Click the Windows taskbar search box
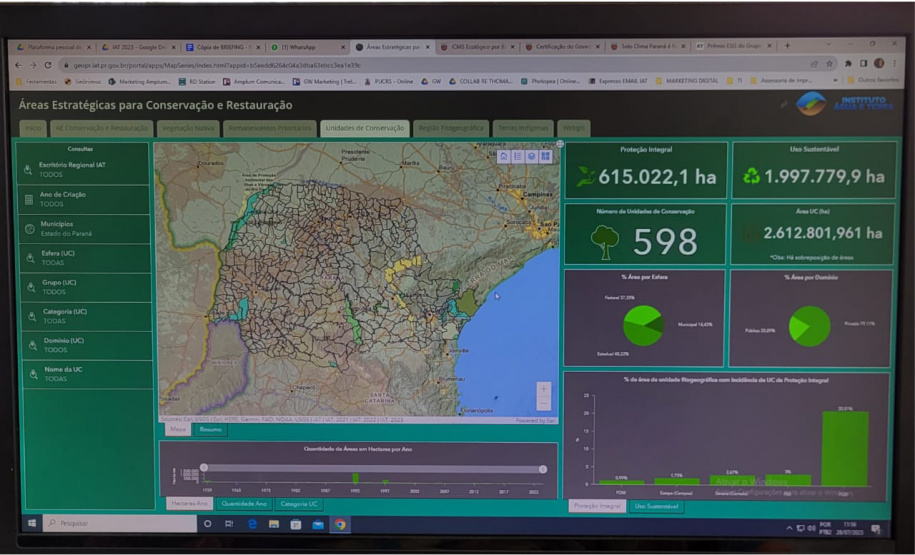915x555 pixels. pos(112,523)
